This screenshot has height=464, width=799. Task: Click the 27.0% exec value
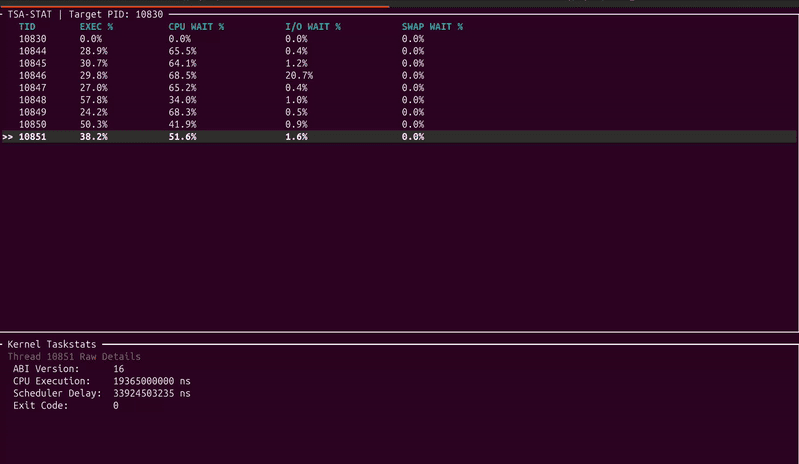pyautogui.click(x=93, y=88)
